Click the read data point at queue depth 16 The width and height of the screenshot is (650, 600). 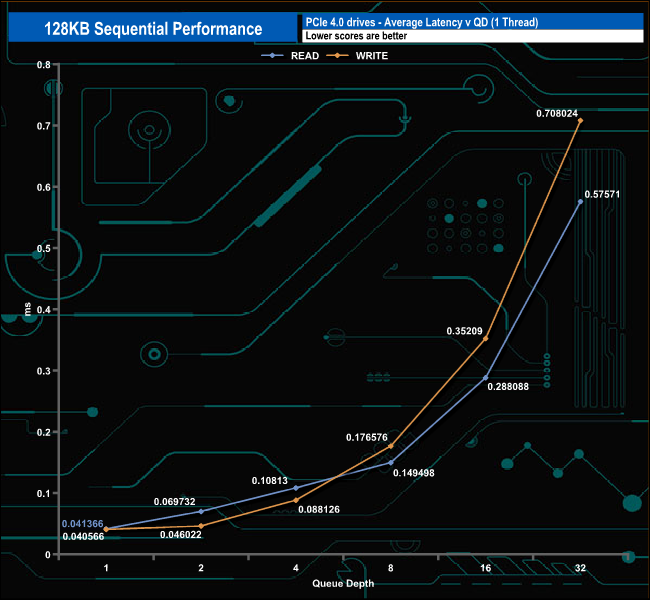coord(486,378)
